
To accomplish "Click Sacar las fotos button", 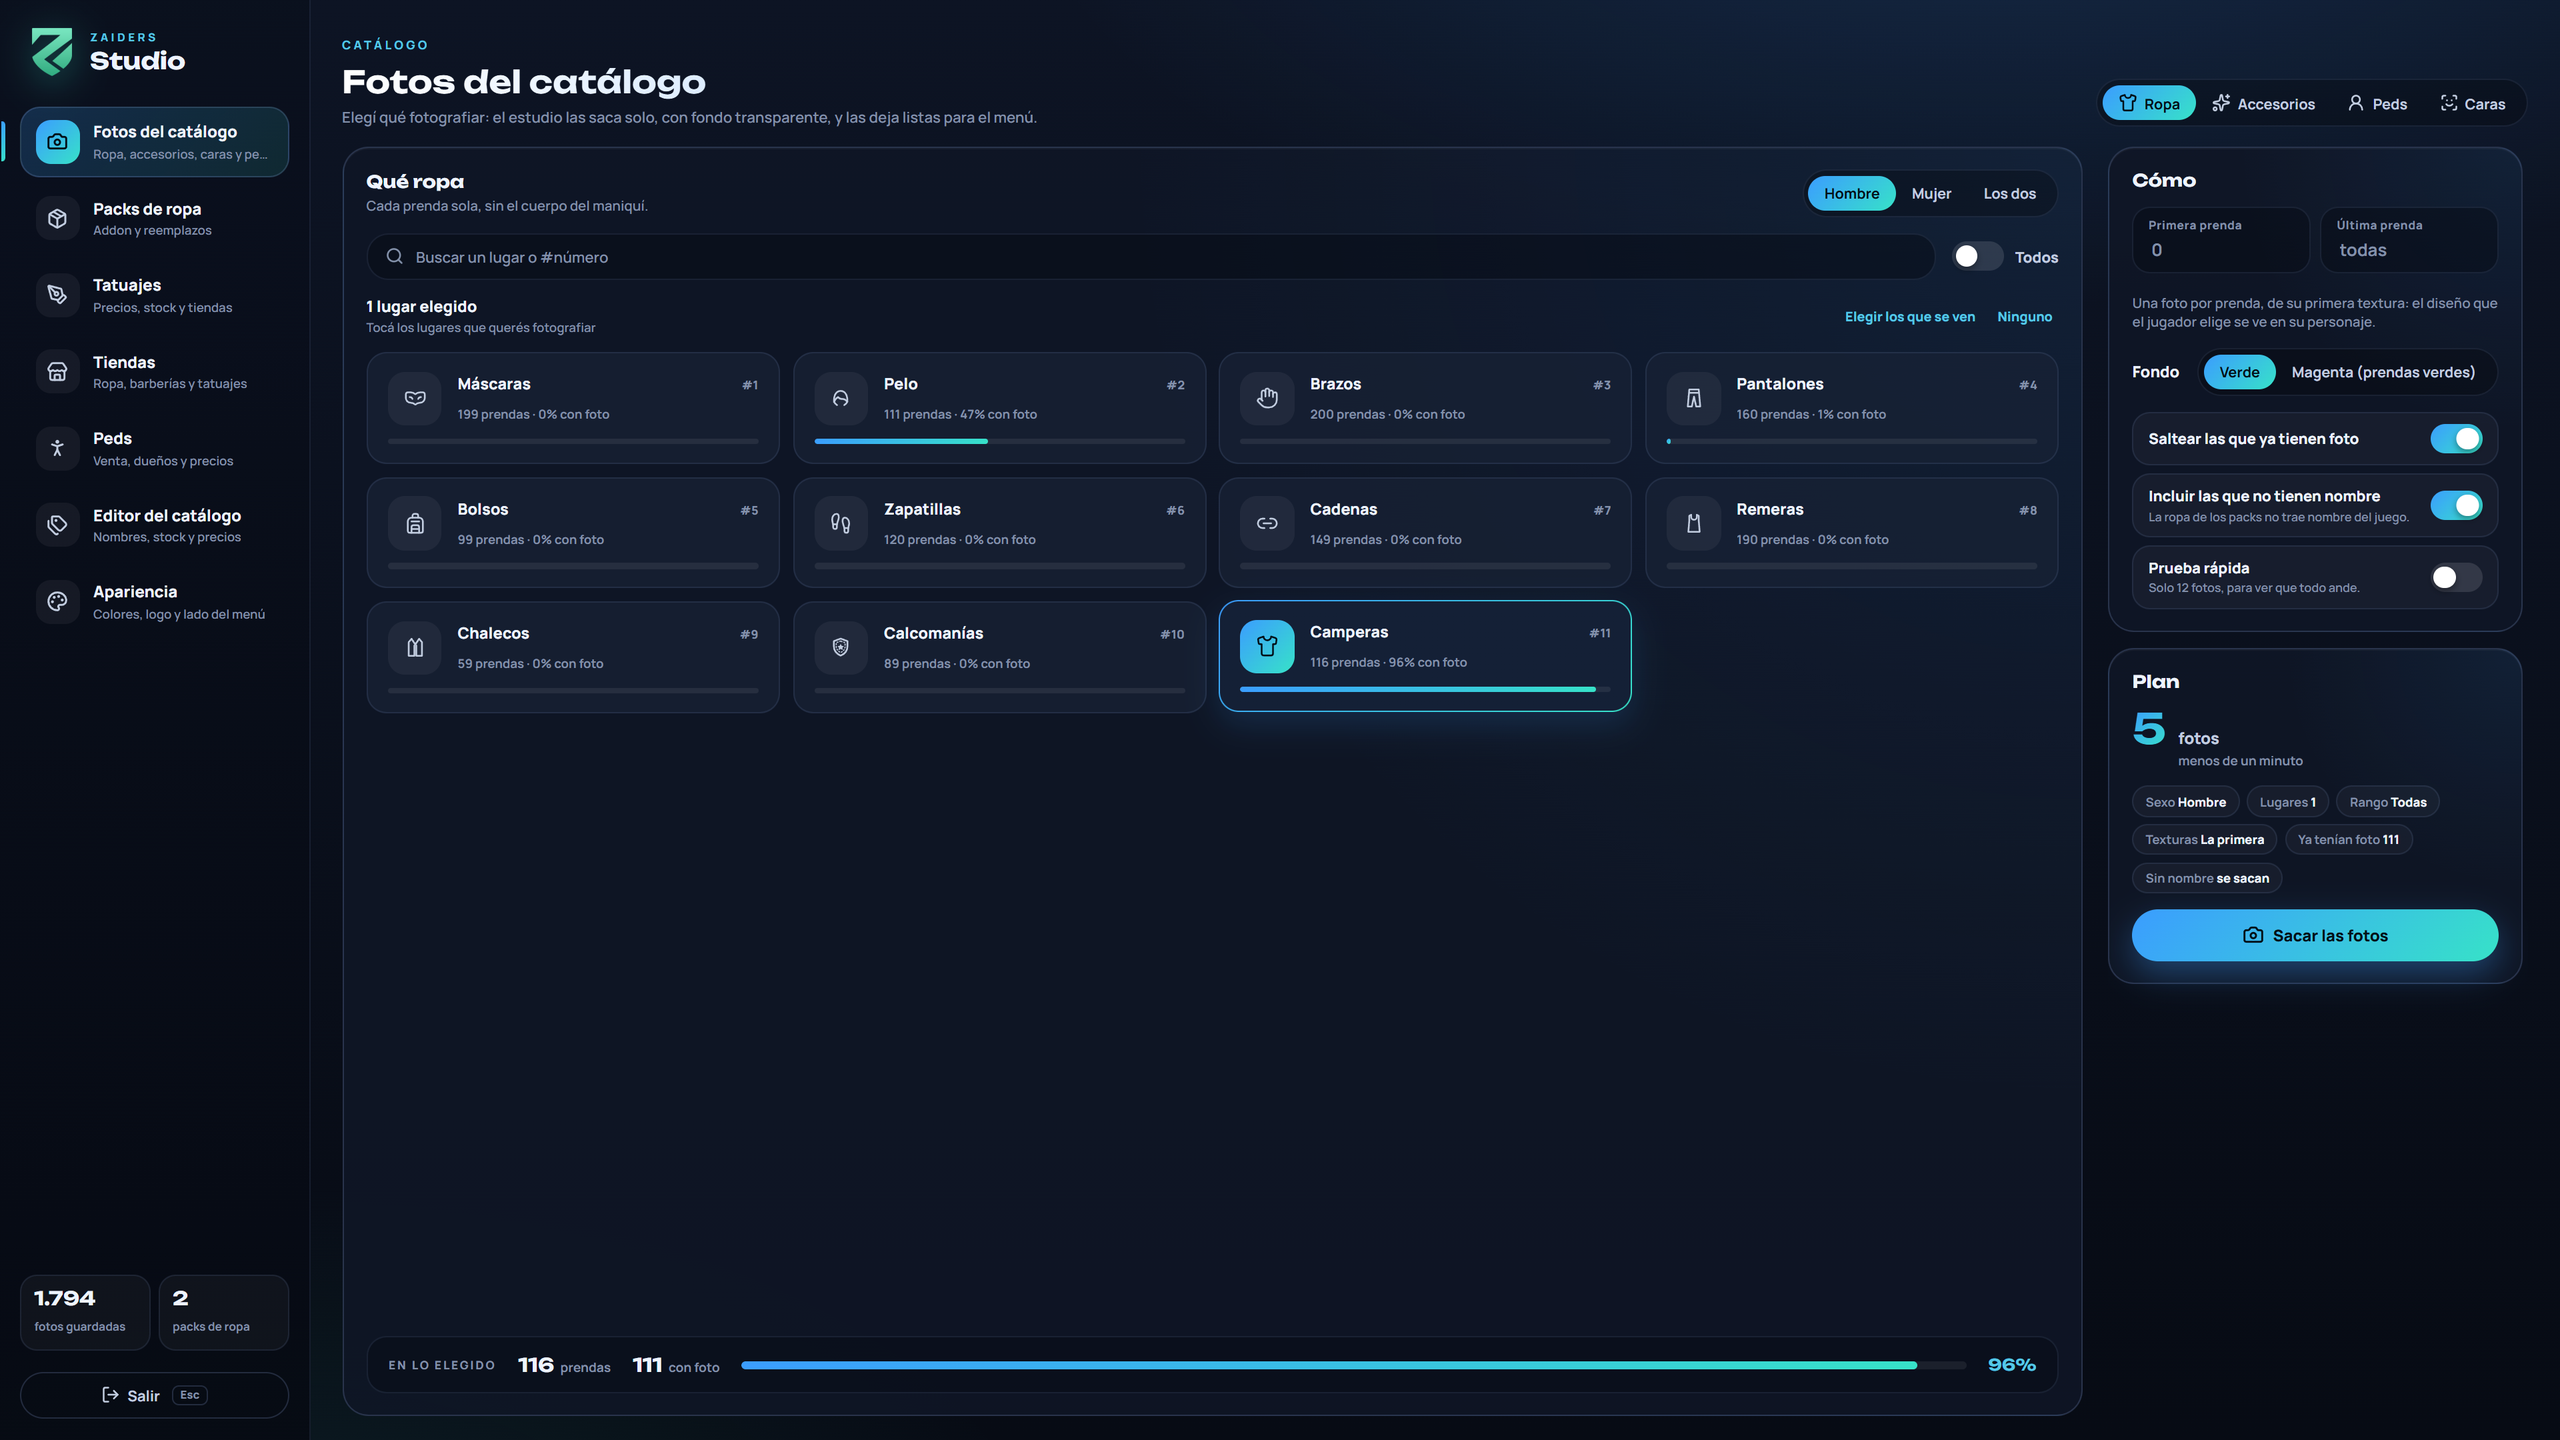I will tap(2315, 935).
